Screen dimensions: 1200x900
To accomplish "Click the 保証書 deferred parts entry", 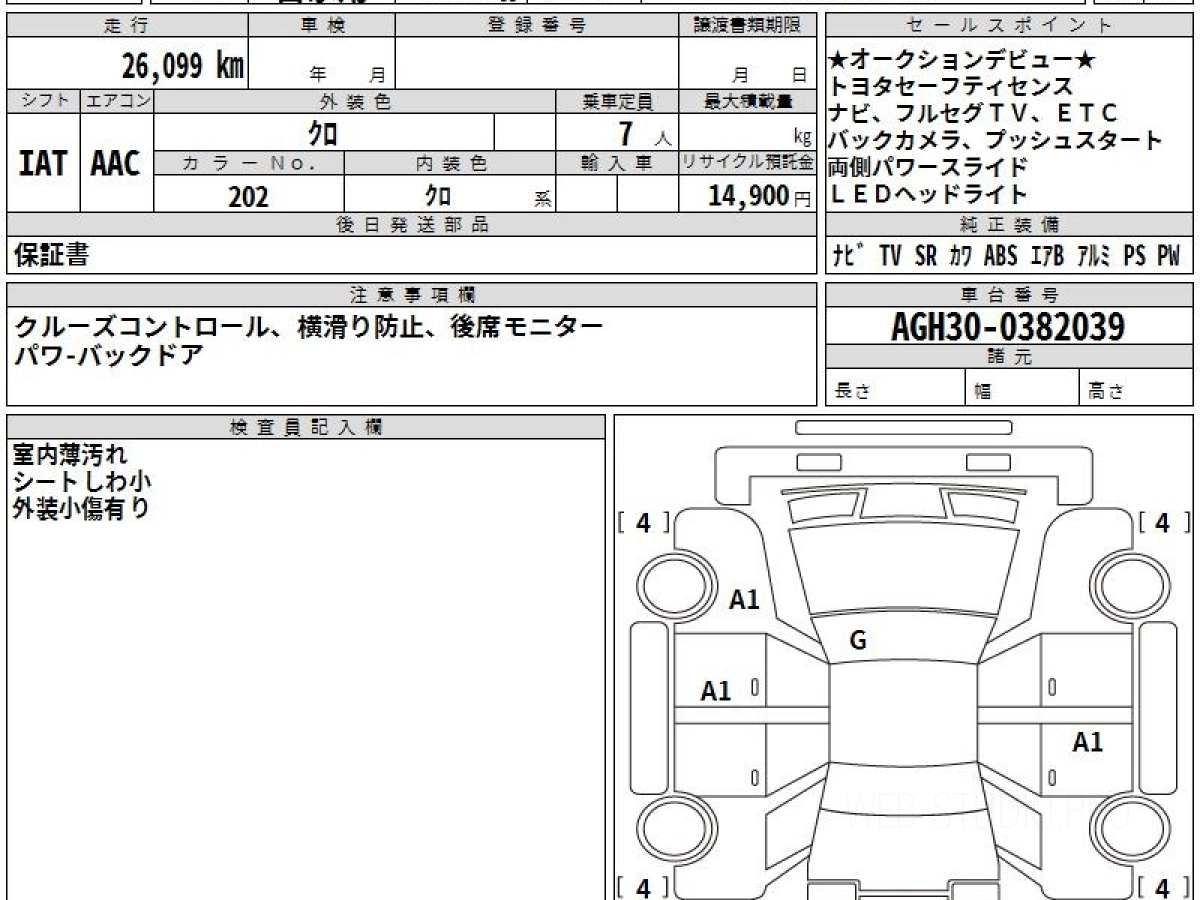I will point(52,255).
